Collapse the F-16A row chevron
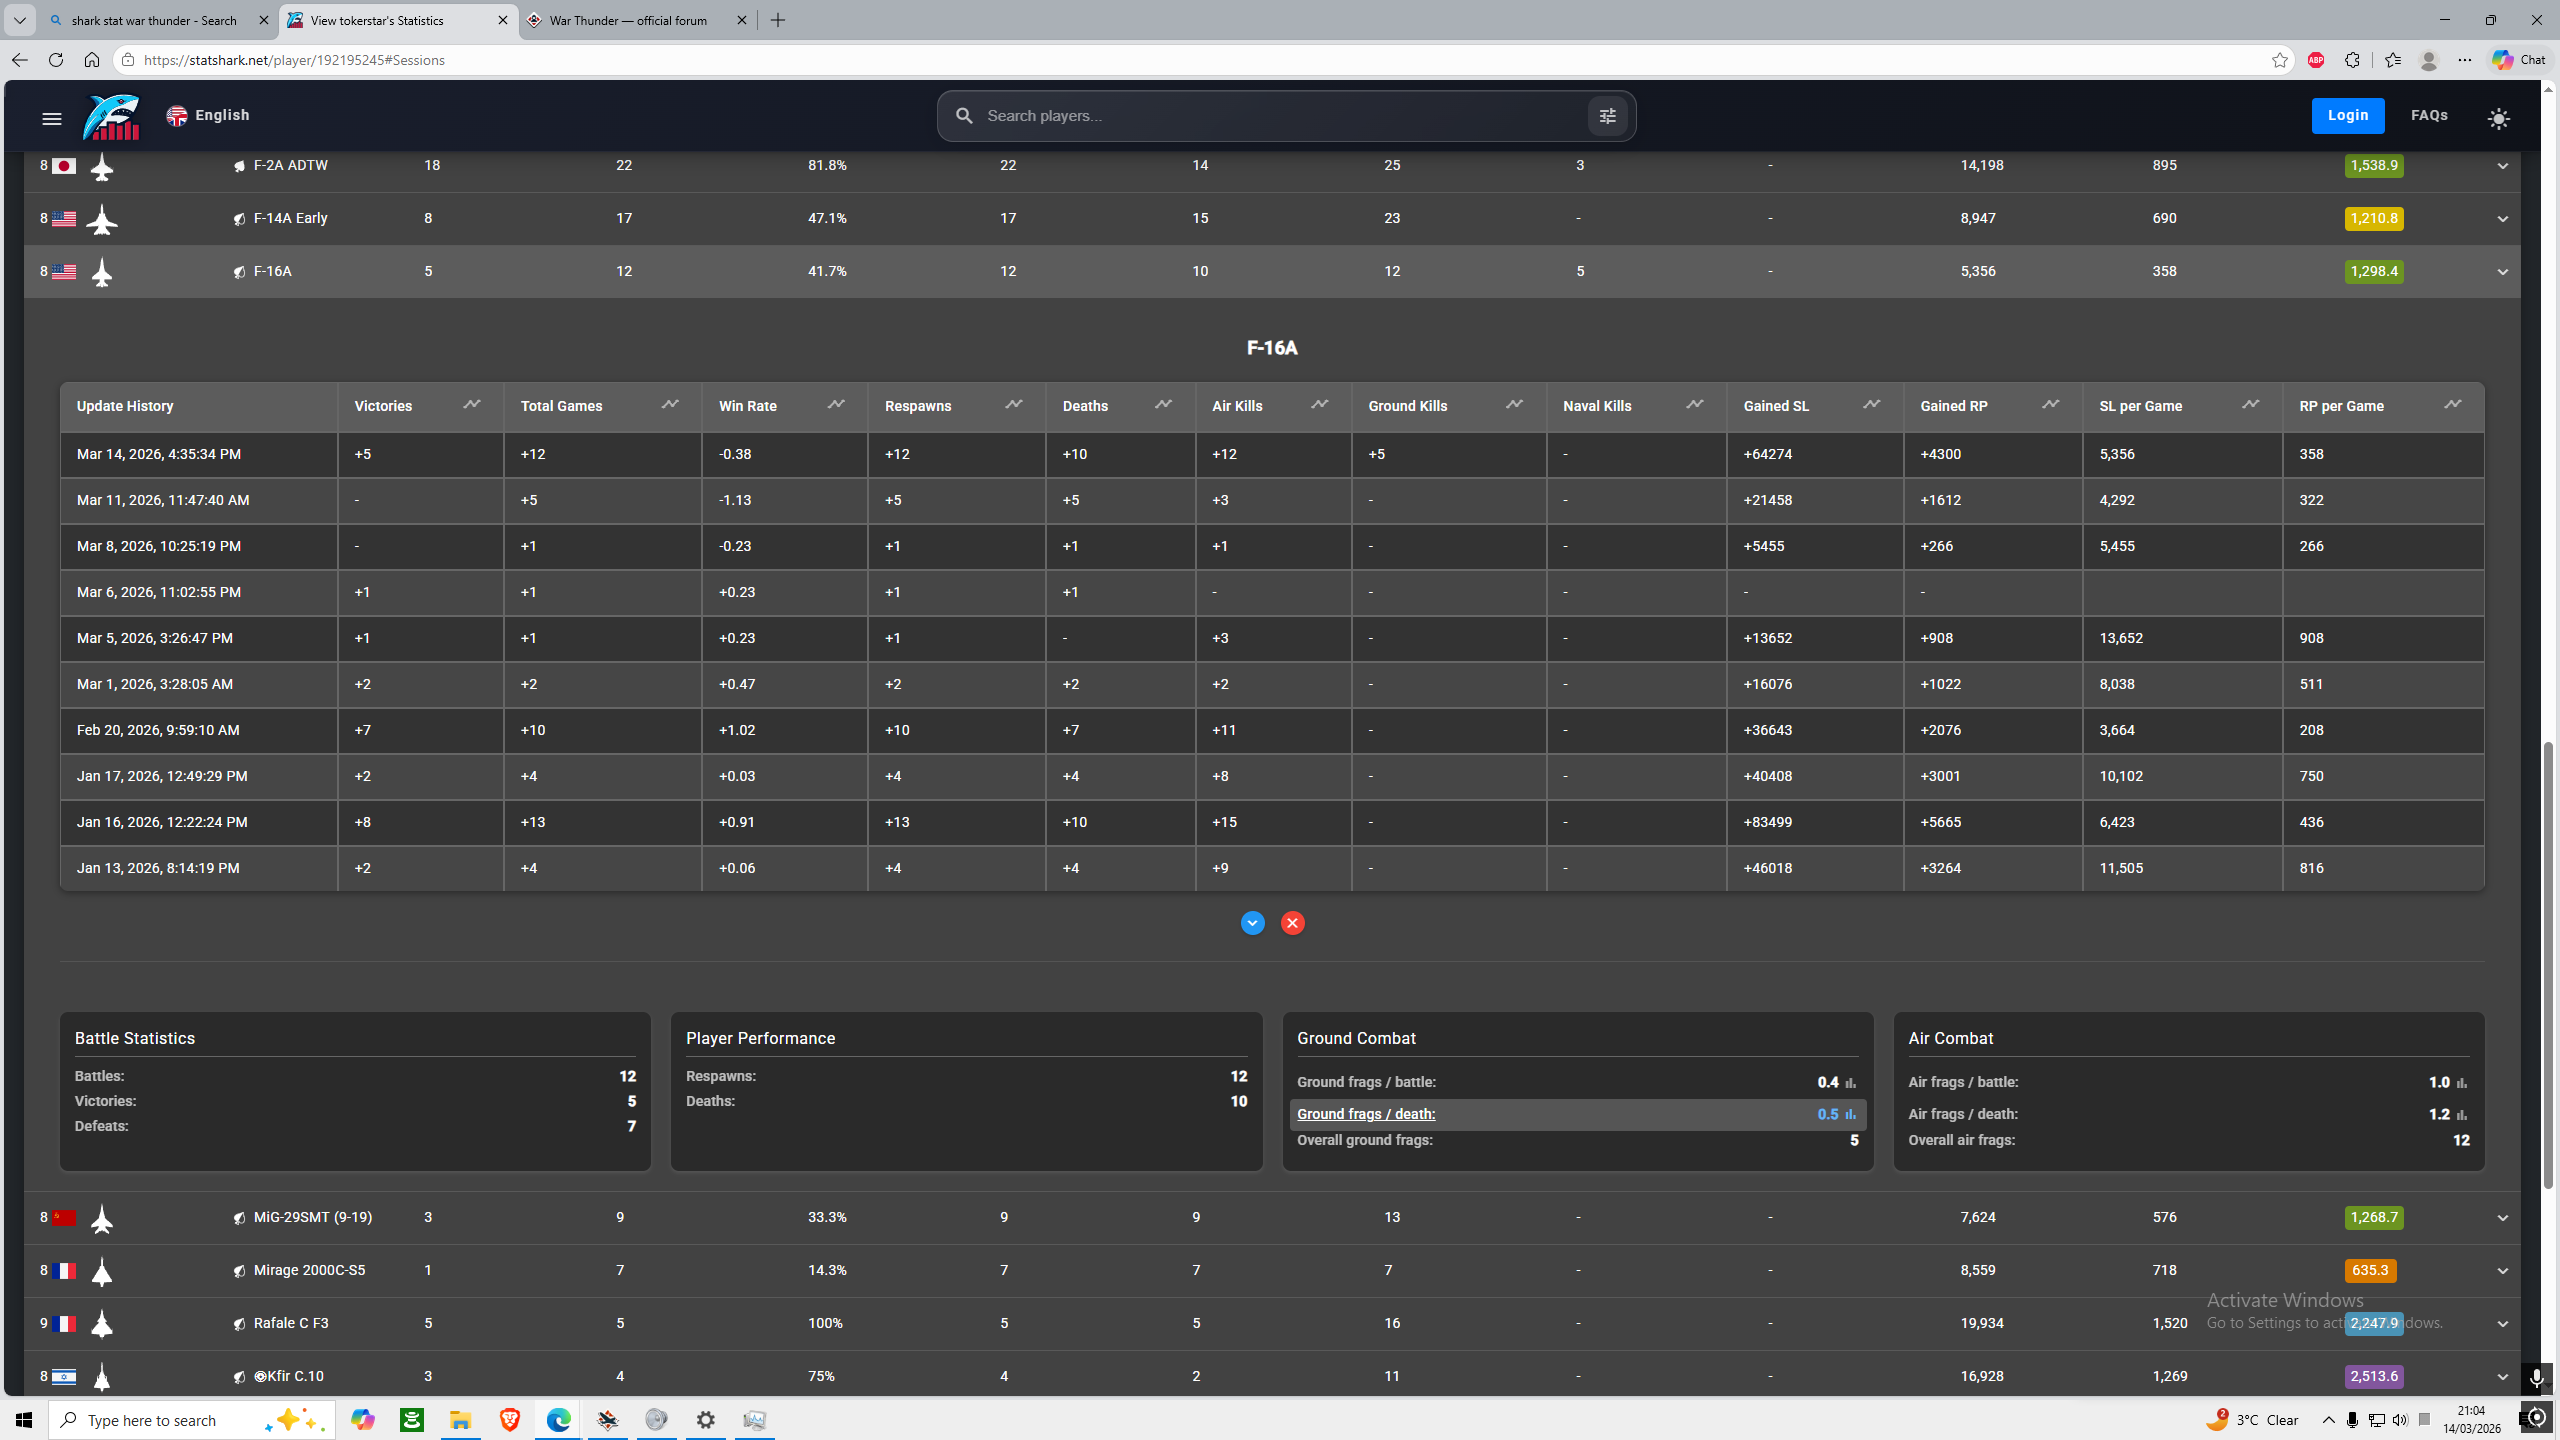Screen dimensions: 2560x1440 pos(2502,272)
